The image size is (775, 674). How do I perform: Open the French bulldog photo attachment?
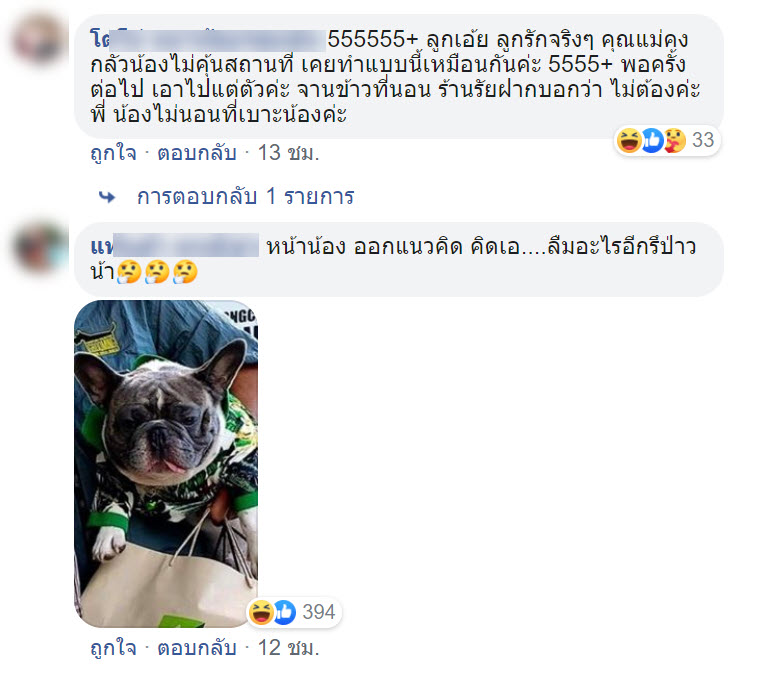(x=166, y=463)
